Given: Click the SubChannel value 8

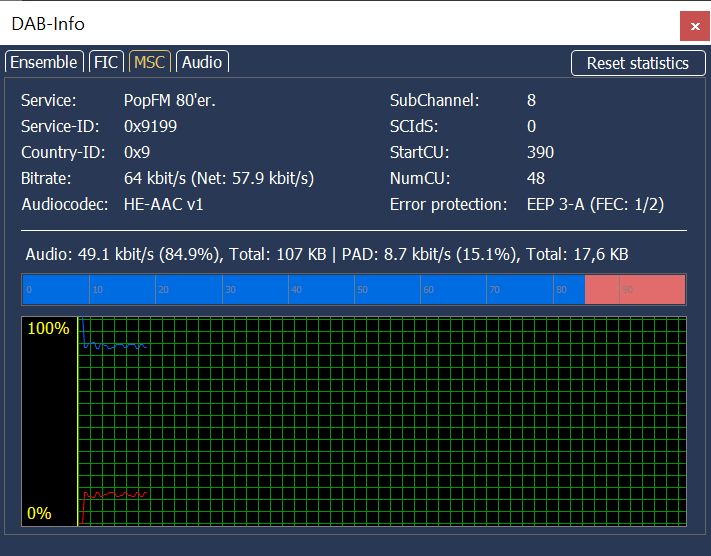Looking at the screenshot, I should pos(531,100).
